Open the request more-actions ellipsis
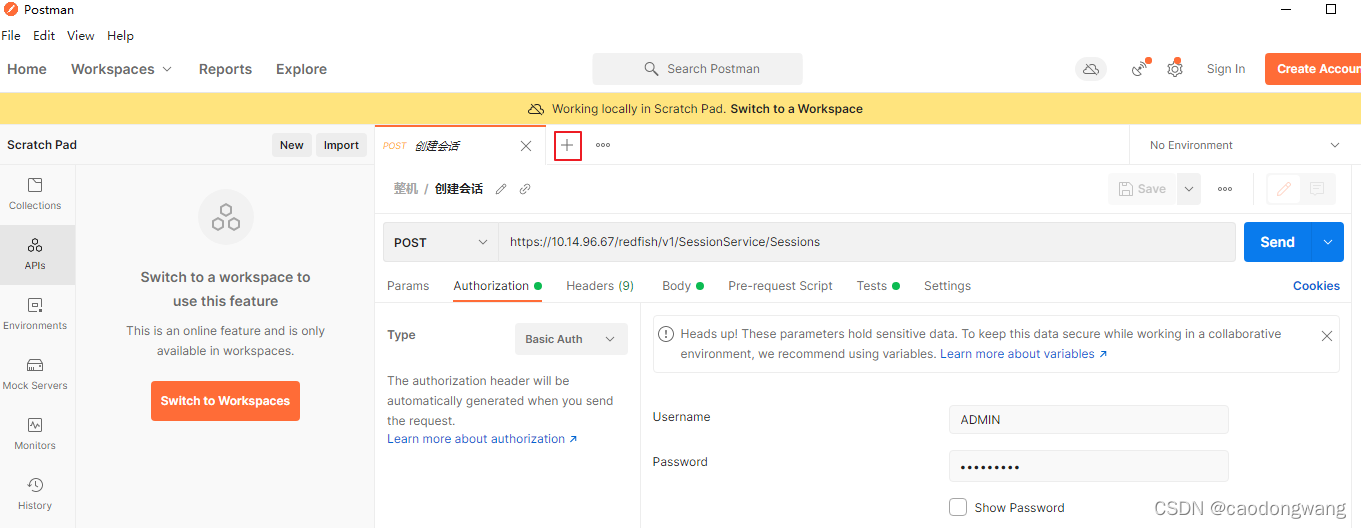 [1225, 189]
